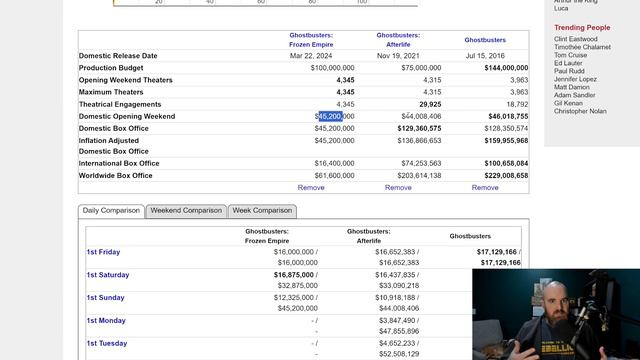Open the 1st Friday row link
Image resolution: width=640 pixels, height=360 pixels.
pyautogui.click(x=103, y=252)
